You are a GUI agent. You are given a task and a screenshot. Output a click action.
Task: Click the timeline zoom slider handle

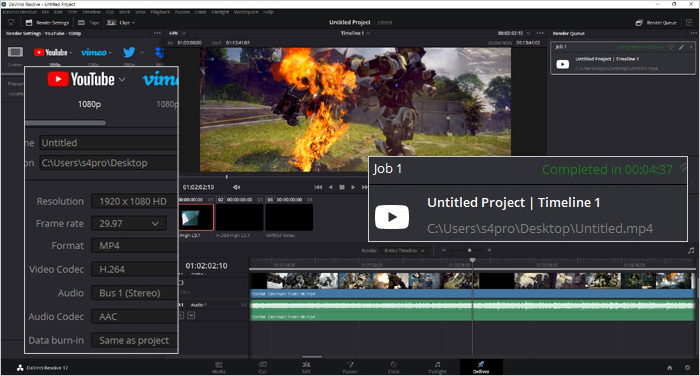pyautogui.click(x=470, y=251)
